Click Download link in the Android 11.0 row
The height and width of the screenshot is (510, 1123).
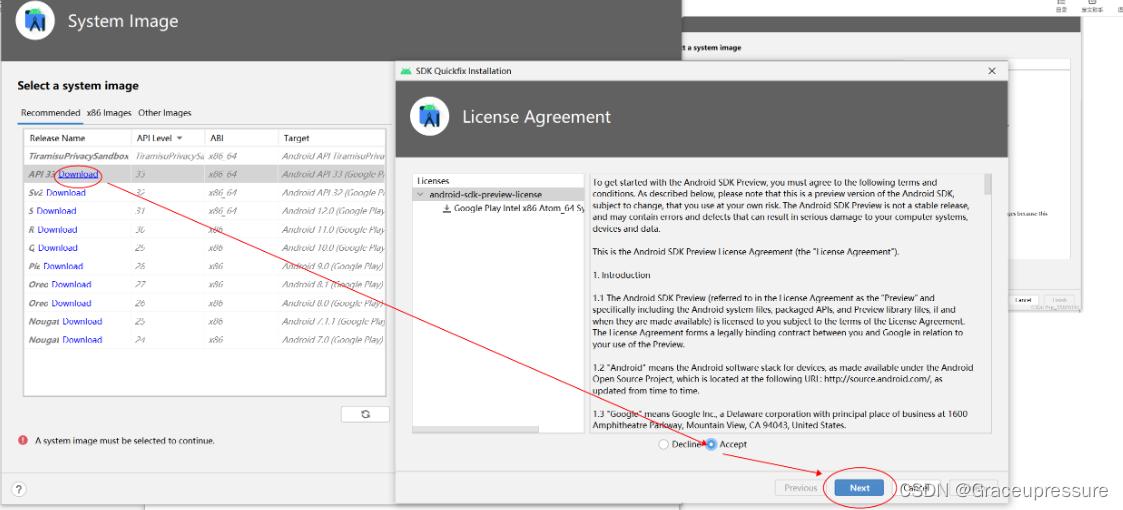(57, 230)
